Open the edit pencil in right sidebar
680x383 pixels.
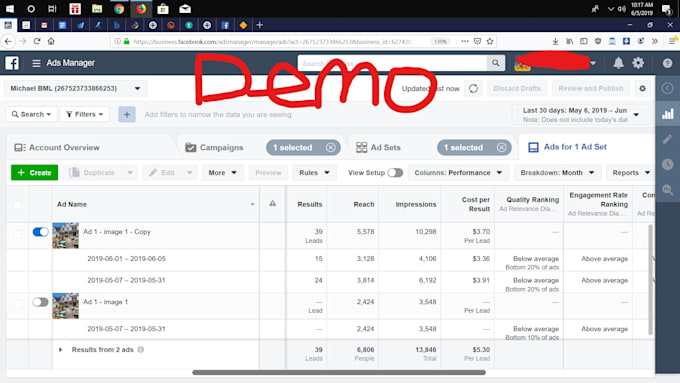pos(668,139)
